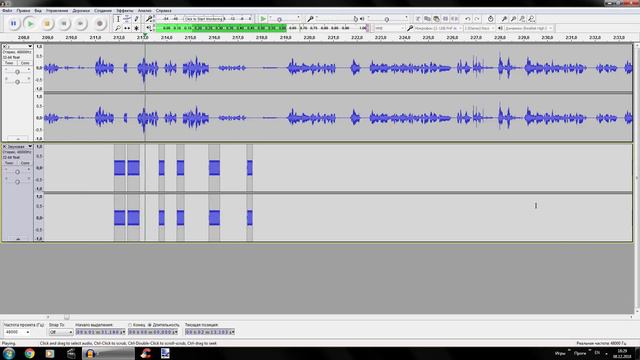
Task: Click the Paste icon
Action: click(x=436, y=19)
